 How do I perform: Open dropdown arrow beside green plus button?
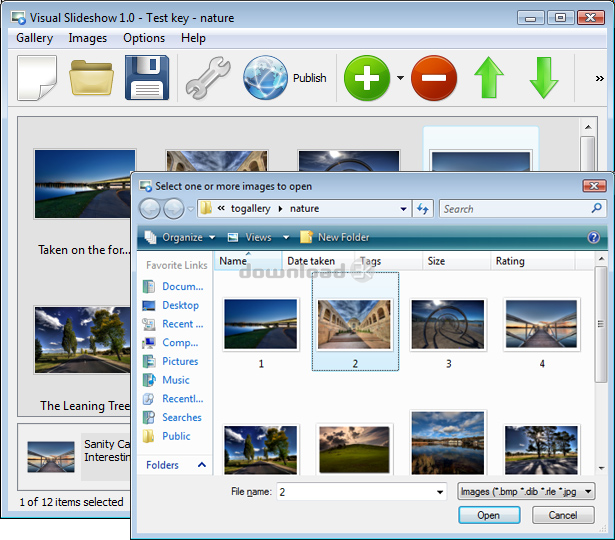(x=400, y=78)
